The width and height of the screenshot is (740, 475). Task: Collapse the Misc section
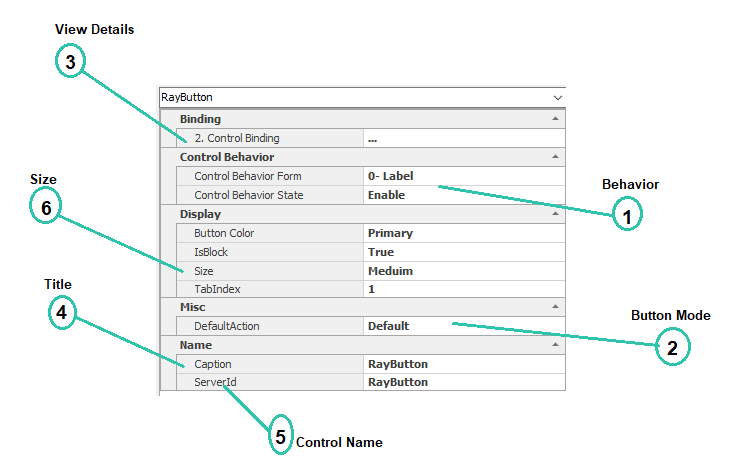[555, 307]
